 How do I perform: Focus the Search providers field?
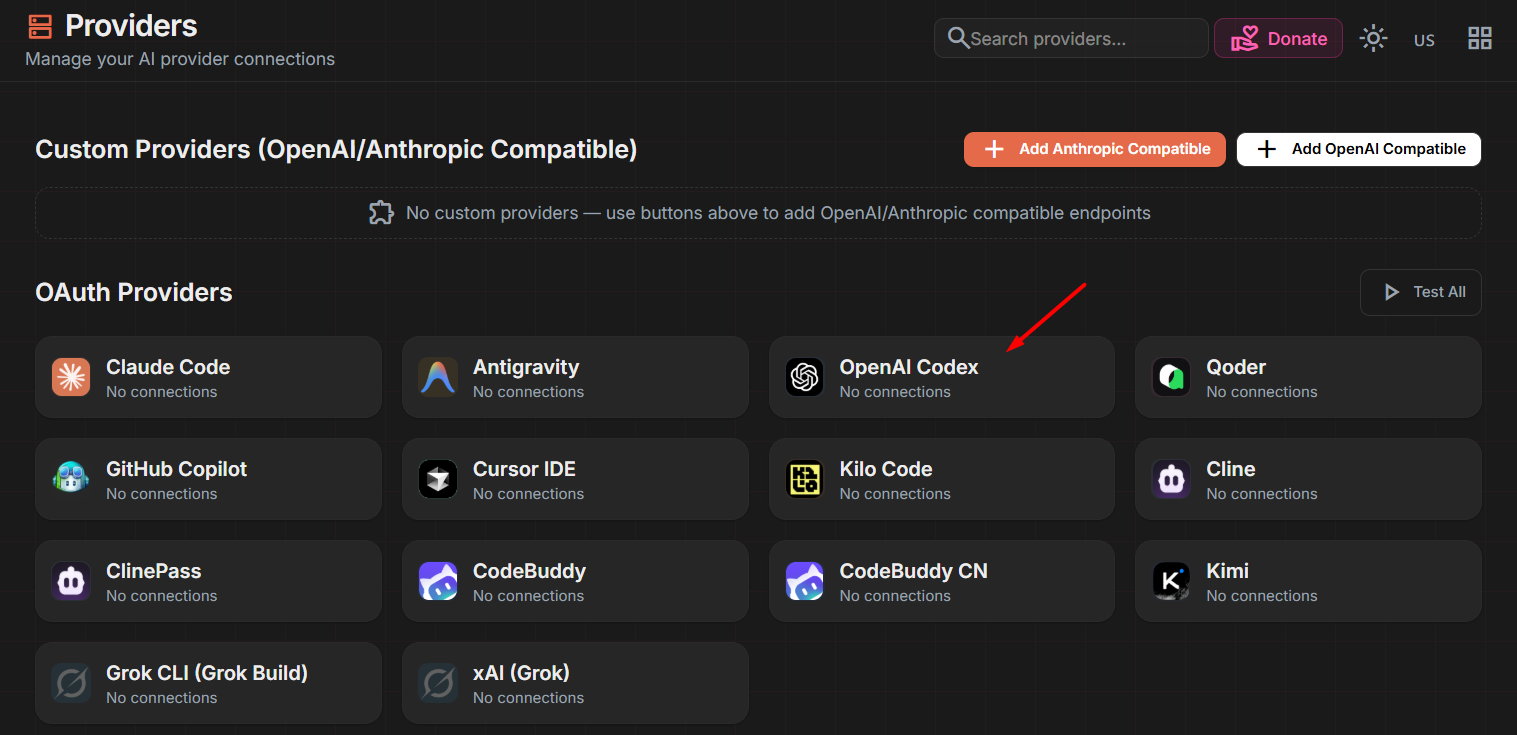[1071, 38]
